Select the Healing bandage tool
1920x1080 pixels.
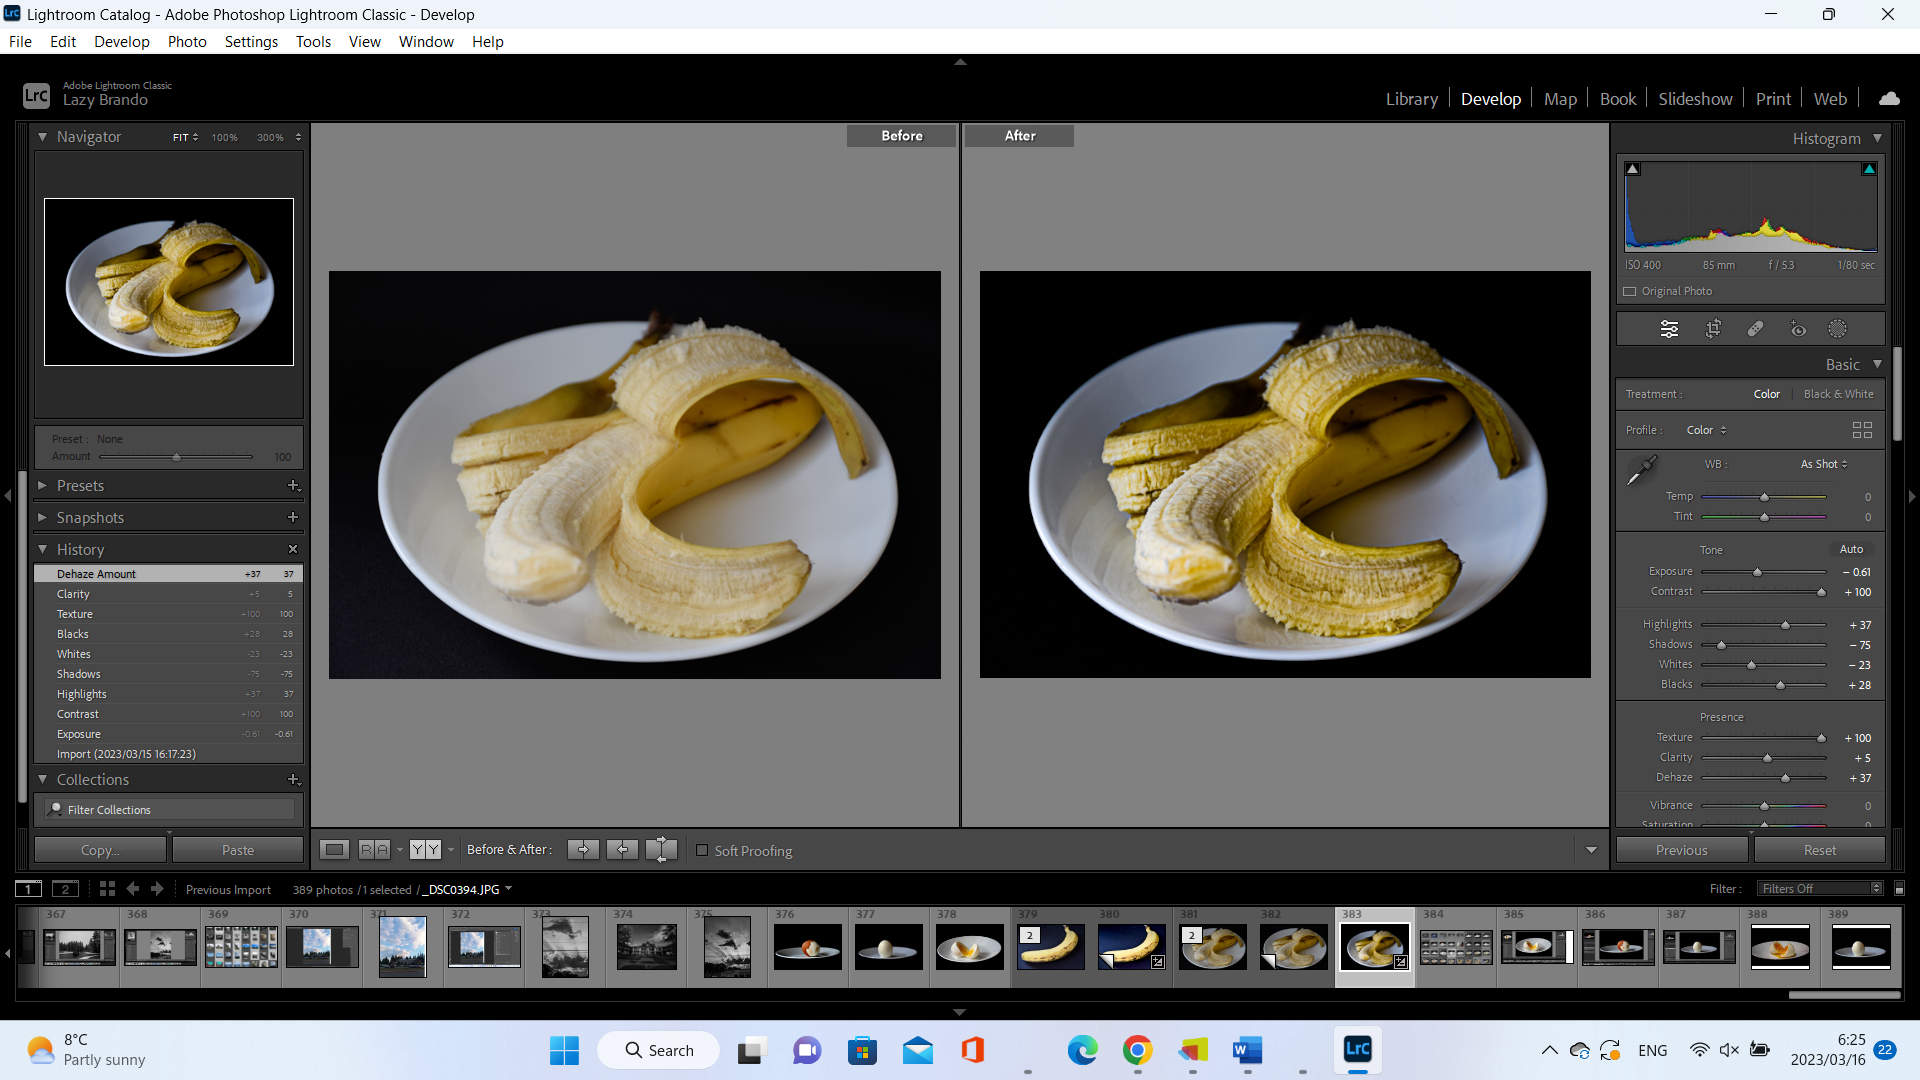point(1755,329)
